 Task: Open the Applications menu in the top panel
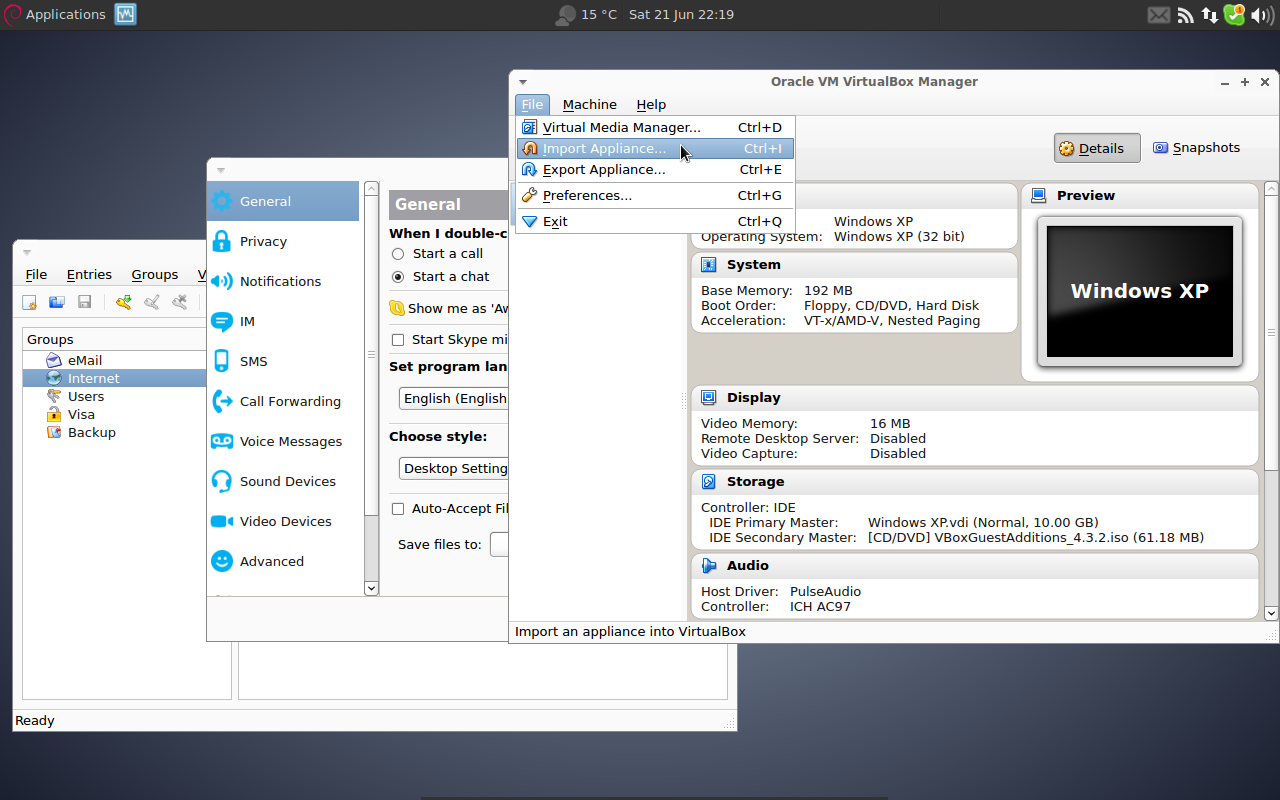(x=55, y=14)
